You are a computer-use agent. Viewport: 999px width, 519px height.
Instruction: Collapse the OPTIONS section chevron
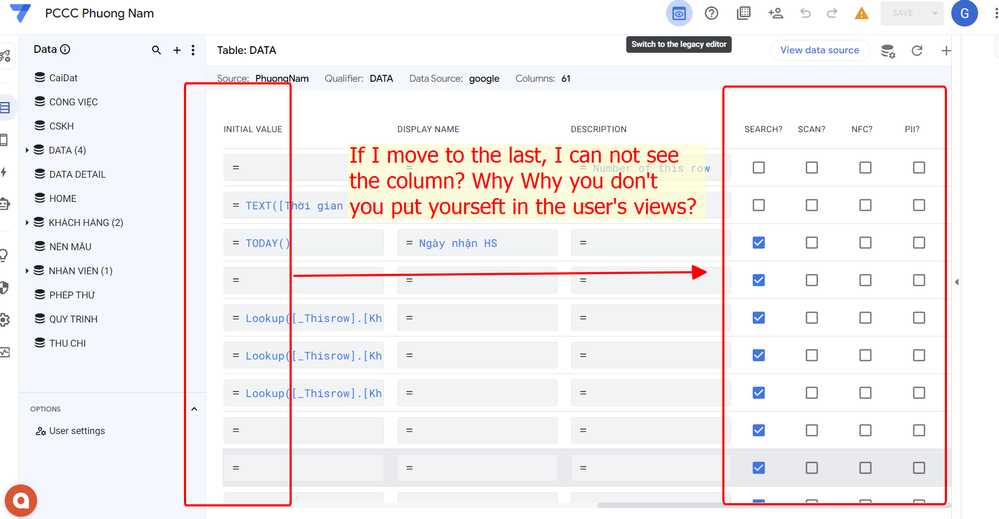[x=194, y=409]
